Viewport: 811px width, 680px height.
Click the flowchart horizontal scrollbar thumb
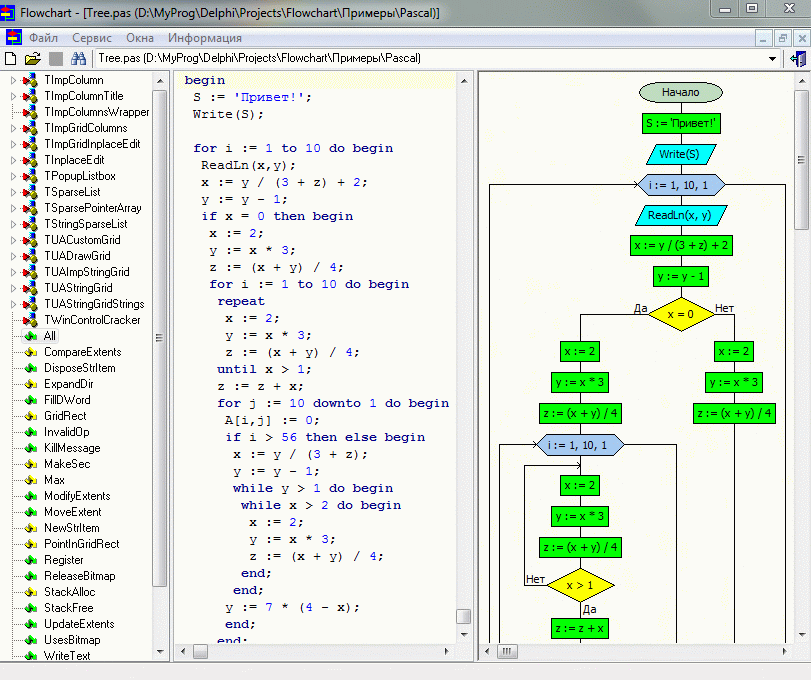tap(509, 651)
